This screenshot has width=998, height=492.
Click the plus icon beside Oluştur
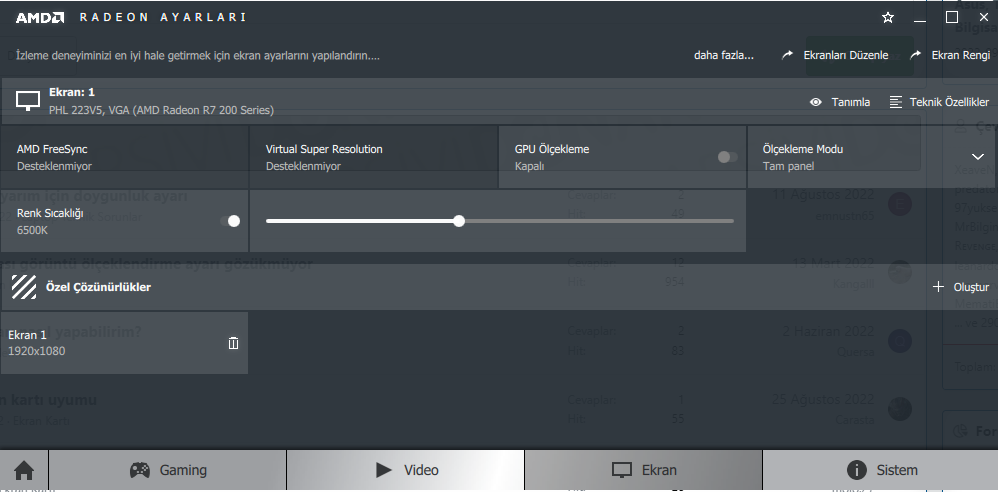tap(938, 287)
